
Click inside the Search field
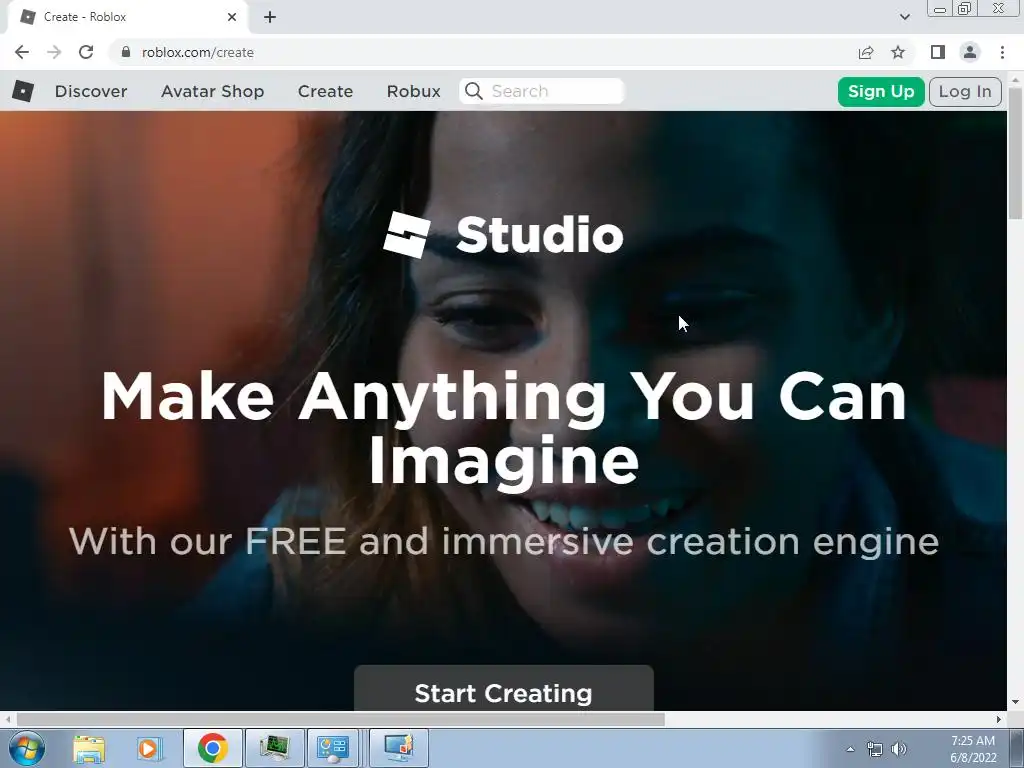tap(542, 91)
